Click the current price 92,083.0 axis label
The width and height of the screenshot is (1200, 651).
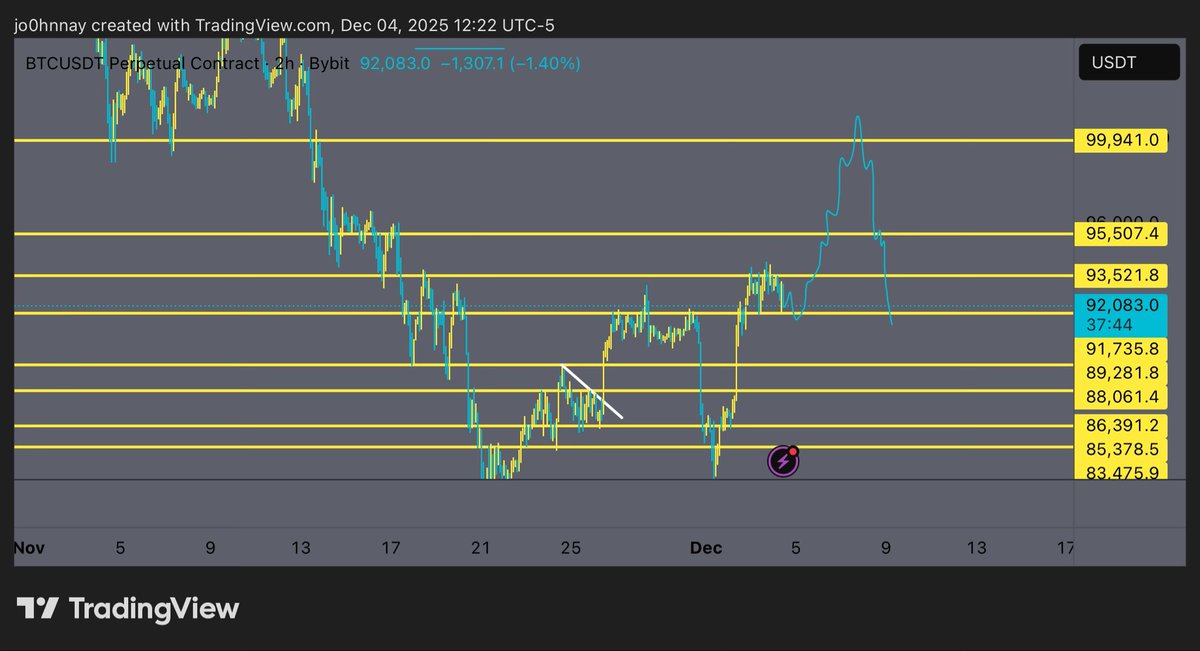pos(1121,305)
